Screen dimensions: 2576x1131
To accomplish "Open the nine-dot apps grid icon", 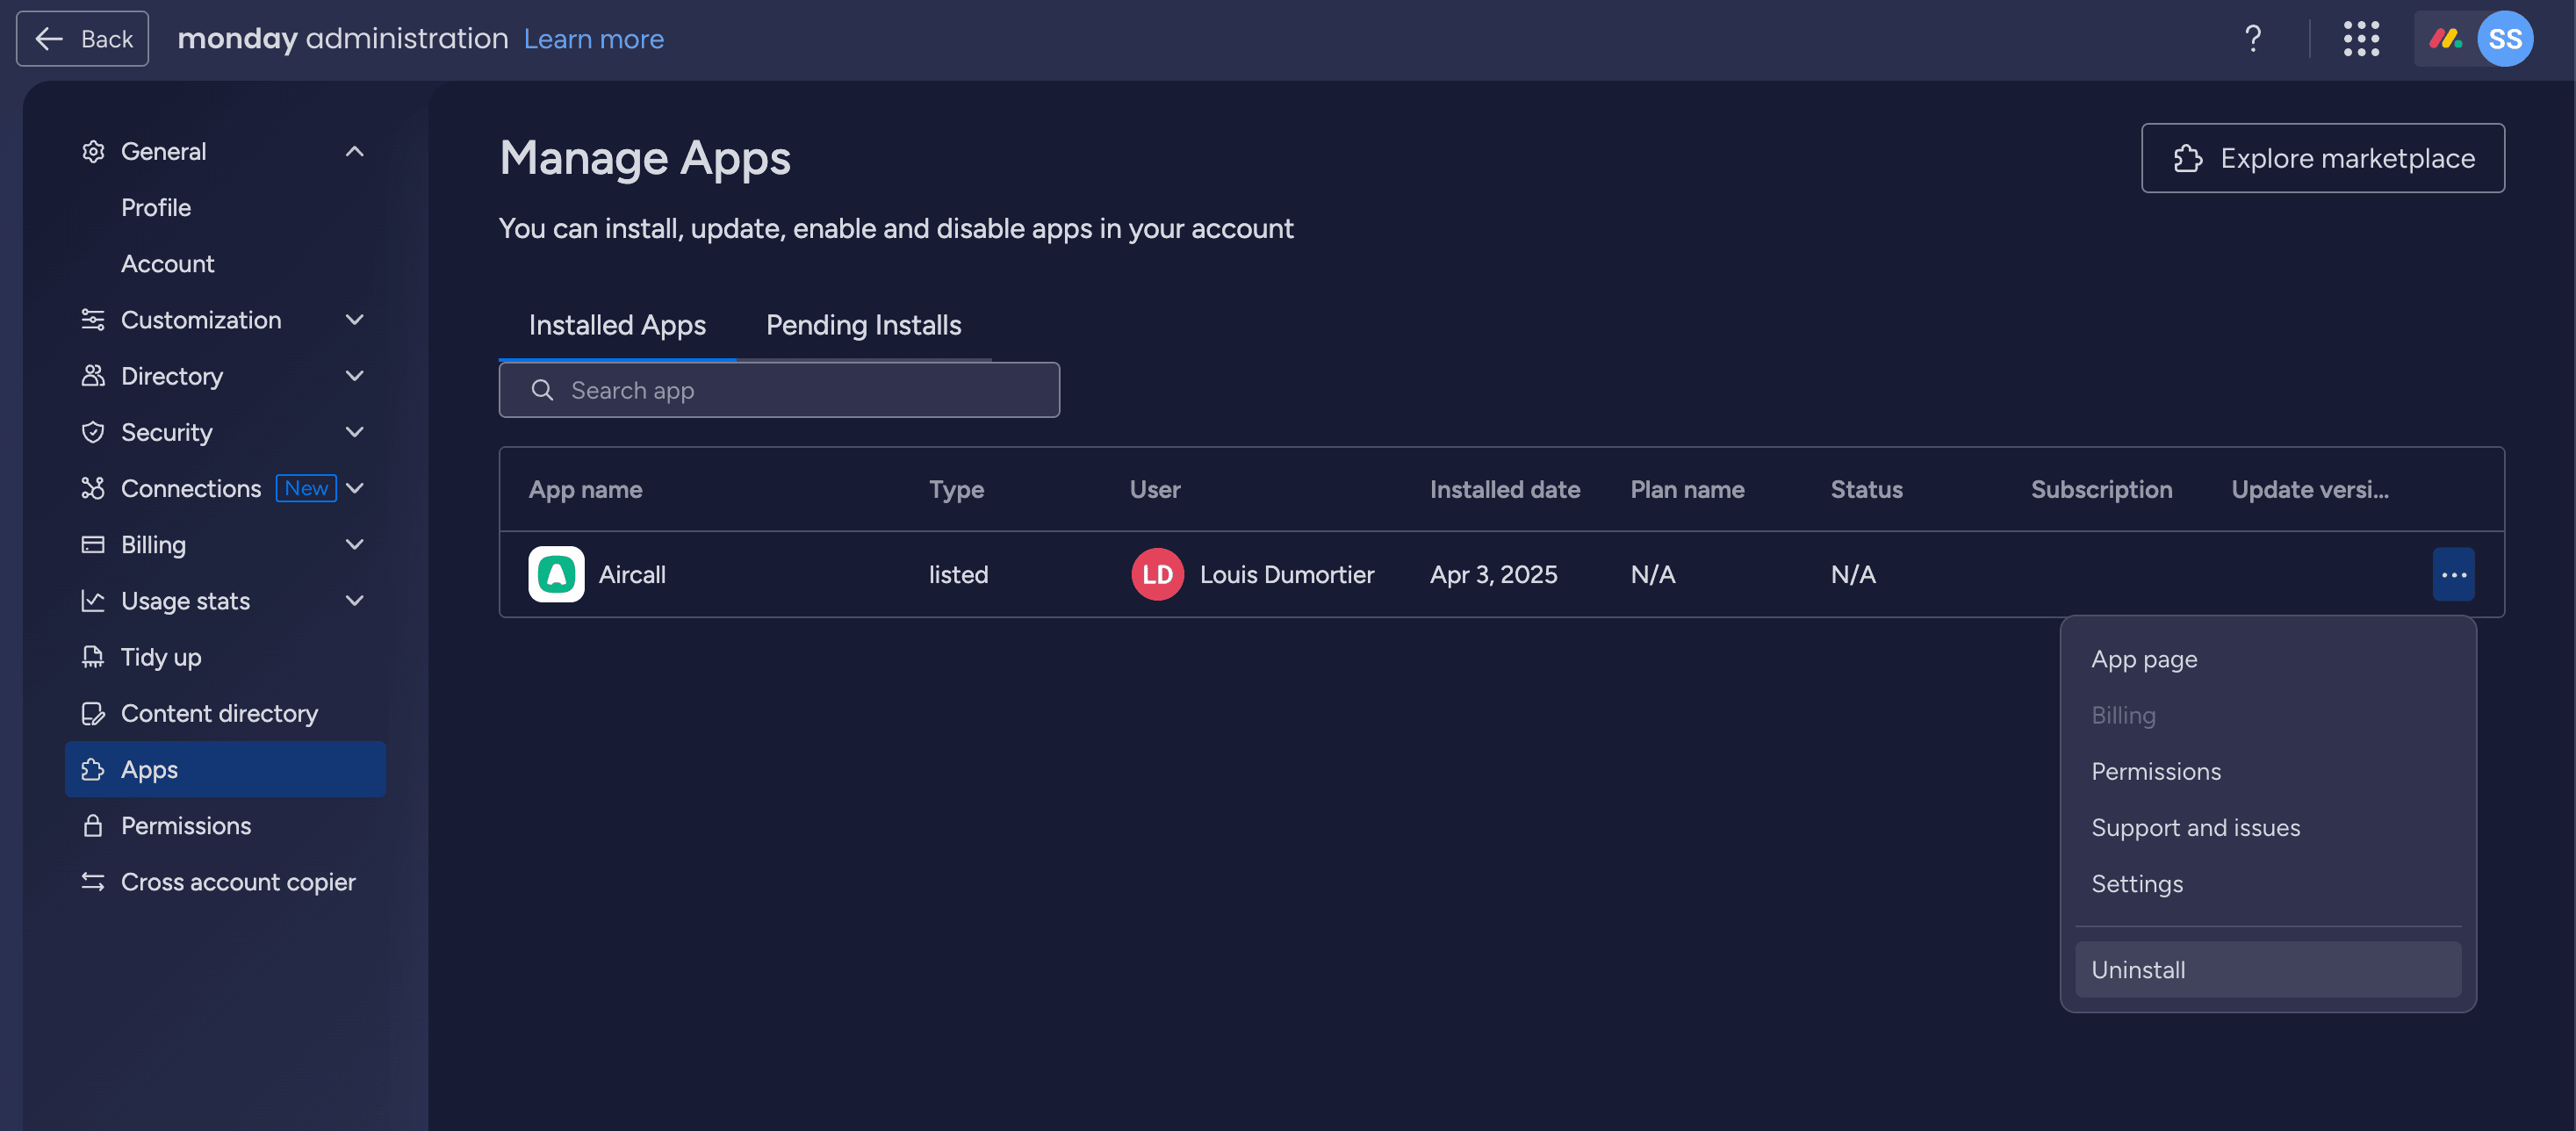I will tap(2361, 38).
